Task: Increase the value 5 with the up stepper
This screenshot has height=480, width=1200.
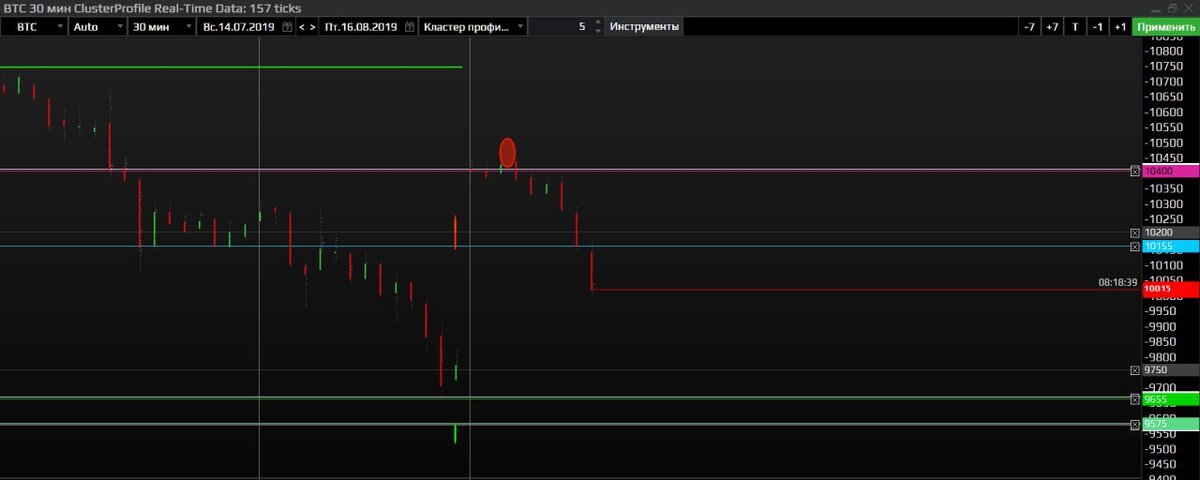Action: pyautogui.click(x=598, y=23)
